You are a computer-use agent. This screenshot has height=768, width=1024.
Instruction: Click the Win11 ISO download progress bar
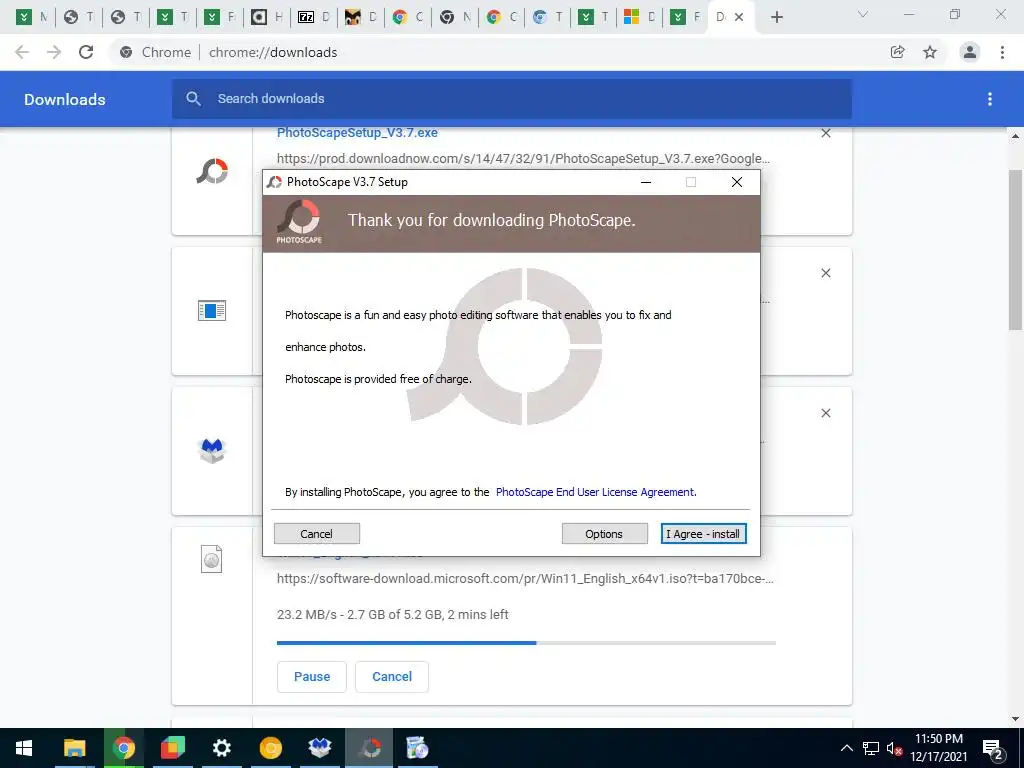tap(526, 643)
